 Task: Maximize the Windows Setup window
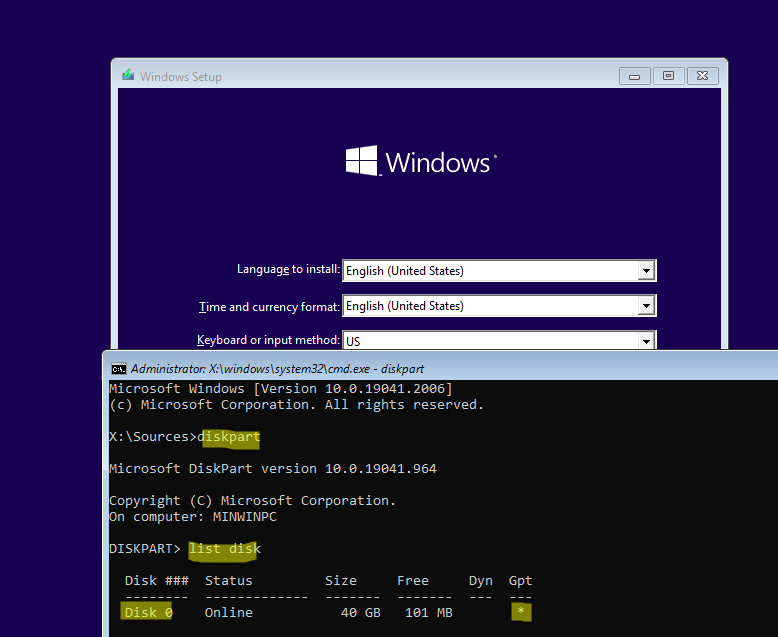(668, 76)
